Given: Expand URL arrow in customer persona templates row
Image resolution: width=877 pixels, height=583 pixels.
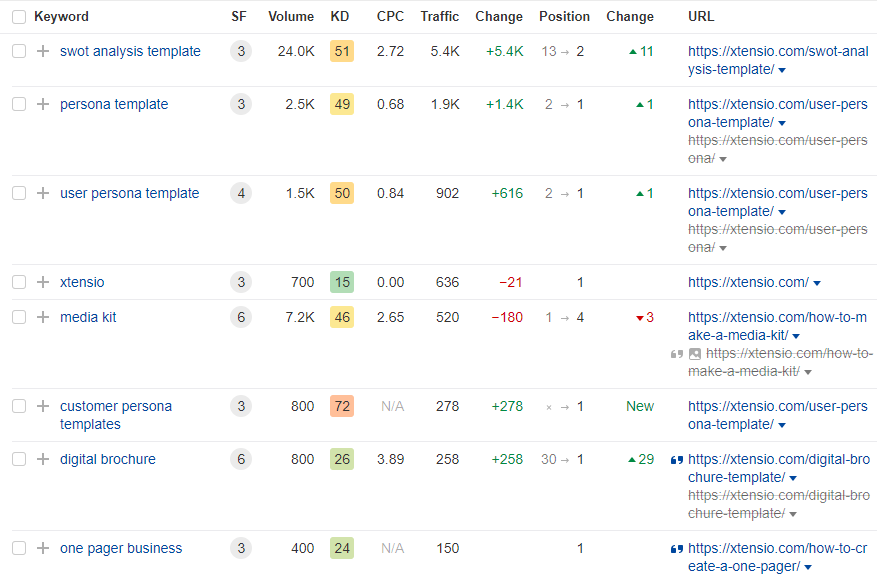Looking at the screenshot, I should tap(782, 426).
